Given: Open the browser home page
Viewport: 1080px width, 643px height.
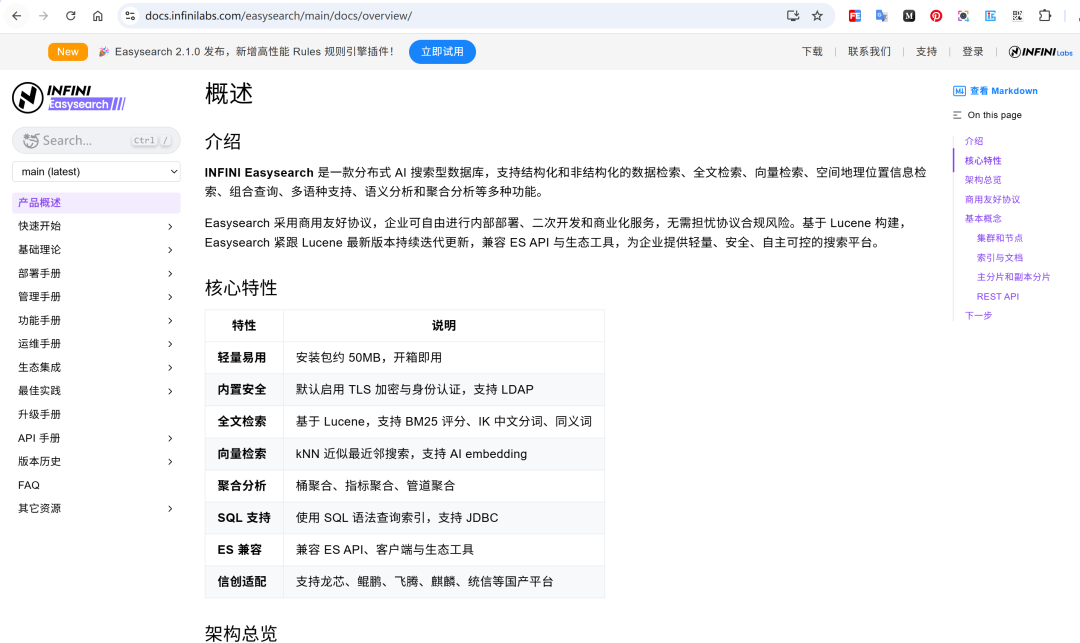Looking at the screenshot, I should coord(98,16).
